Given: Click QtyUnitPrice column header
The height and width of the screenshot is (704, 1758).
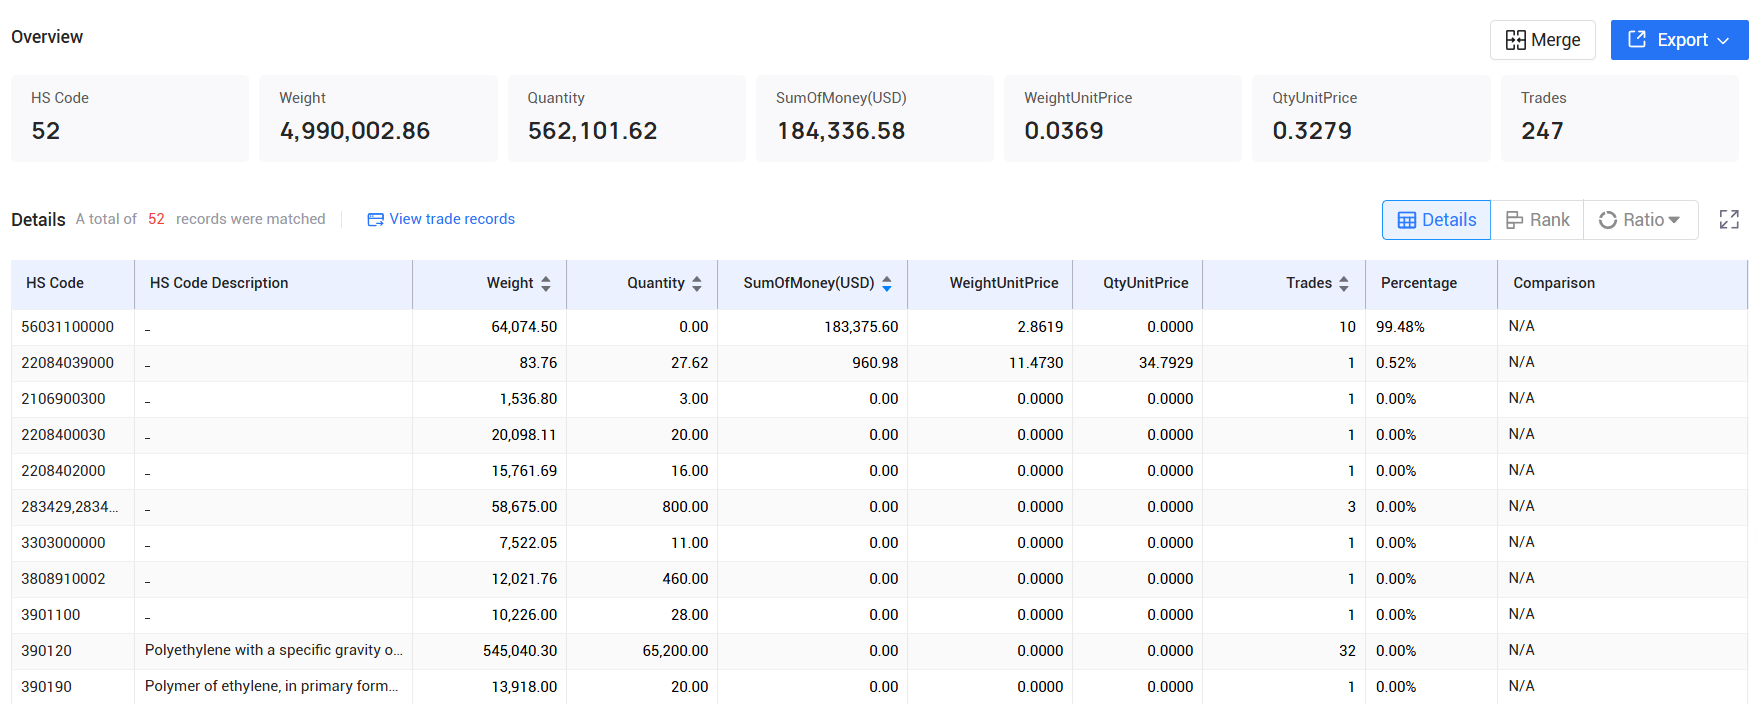Looking at the screenshot, I should point(1137,284).
